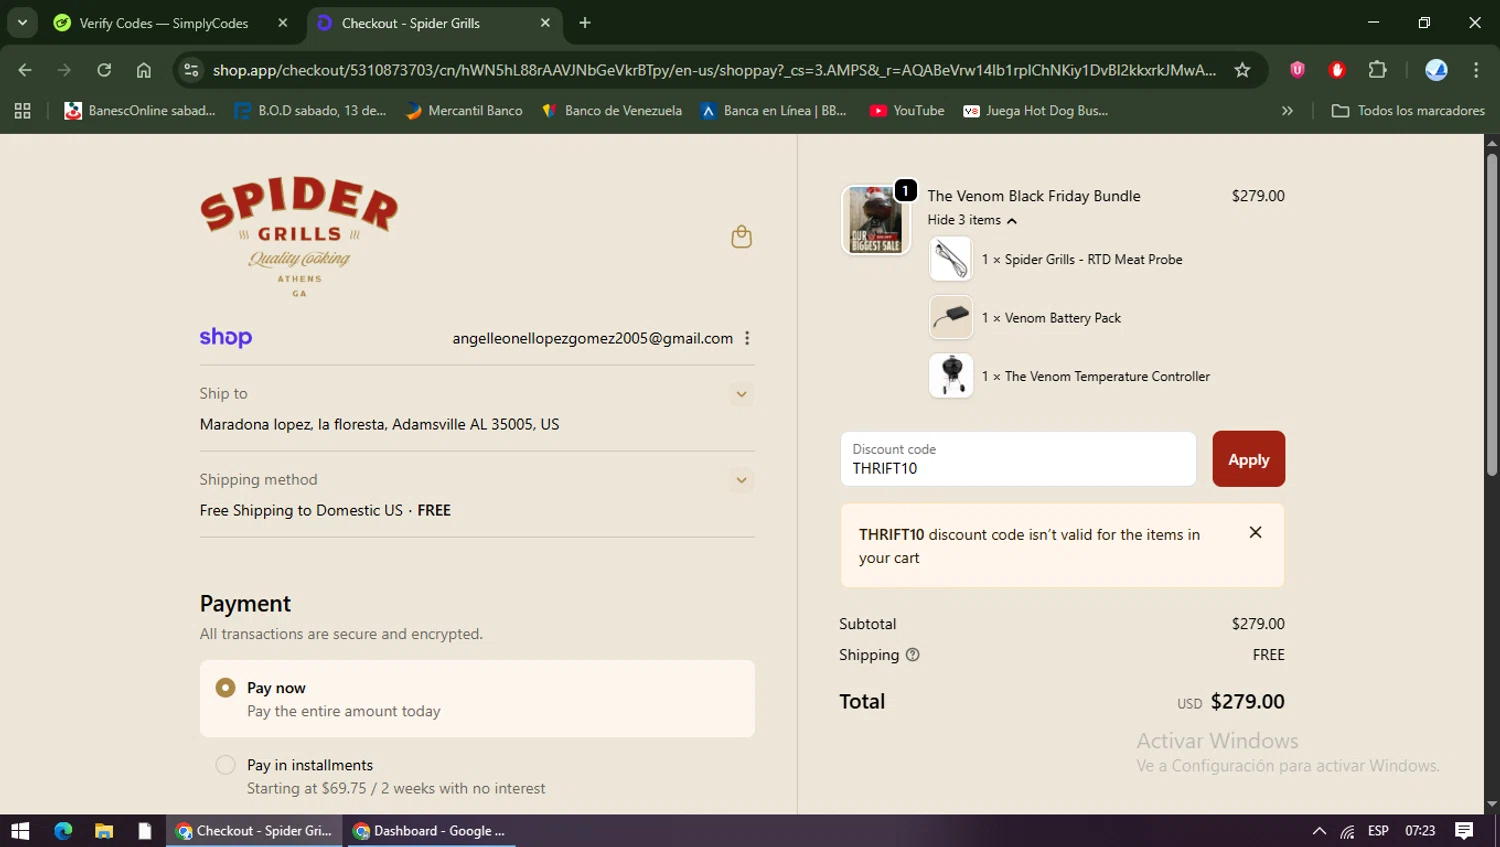The image size is (1500, 847).
Task: Open Chrome three-dot menu
Action: 1476,70
